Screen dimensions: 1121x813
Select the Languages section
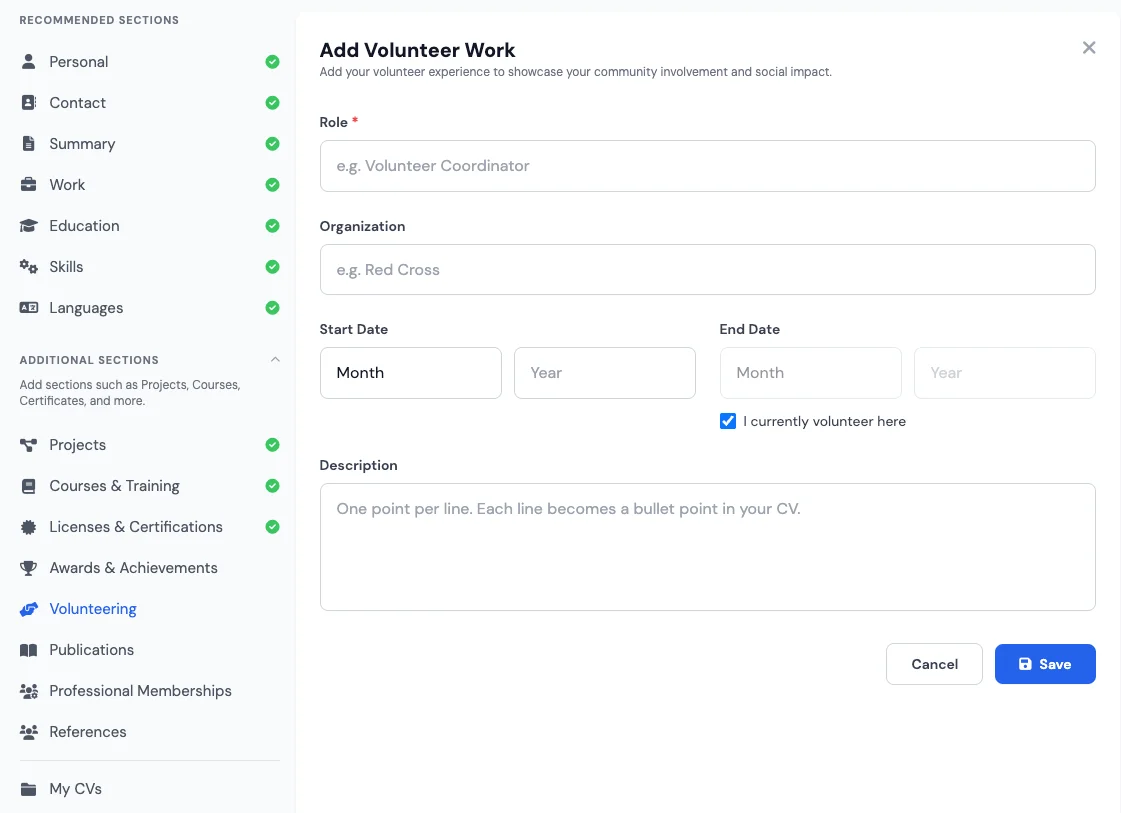point(149,307)
